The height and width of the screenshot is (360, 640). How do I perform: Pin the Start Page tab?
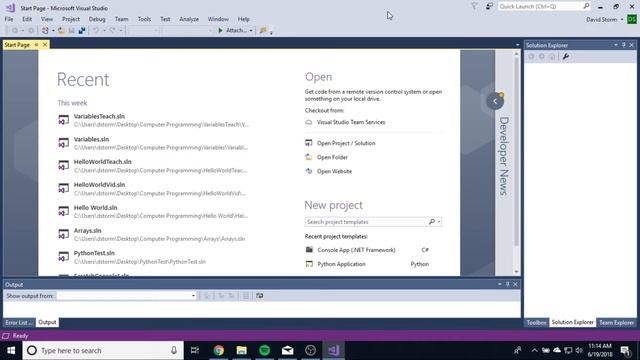coord(36,45)
